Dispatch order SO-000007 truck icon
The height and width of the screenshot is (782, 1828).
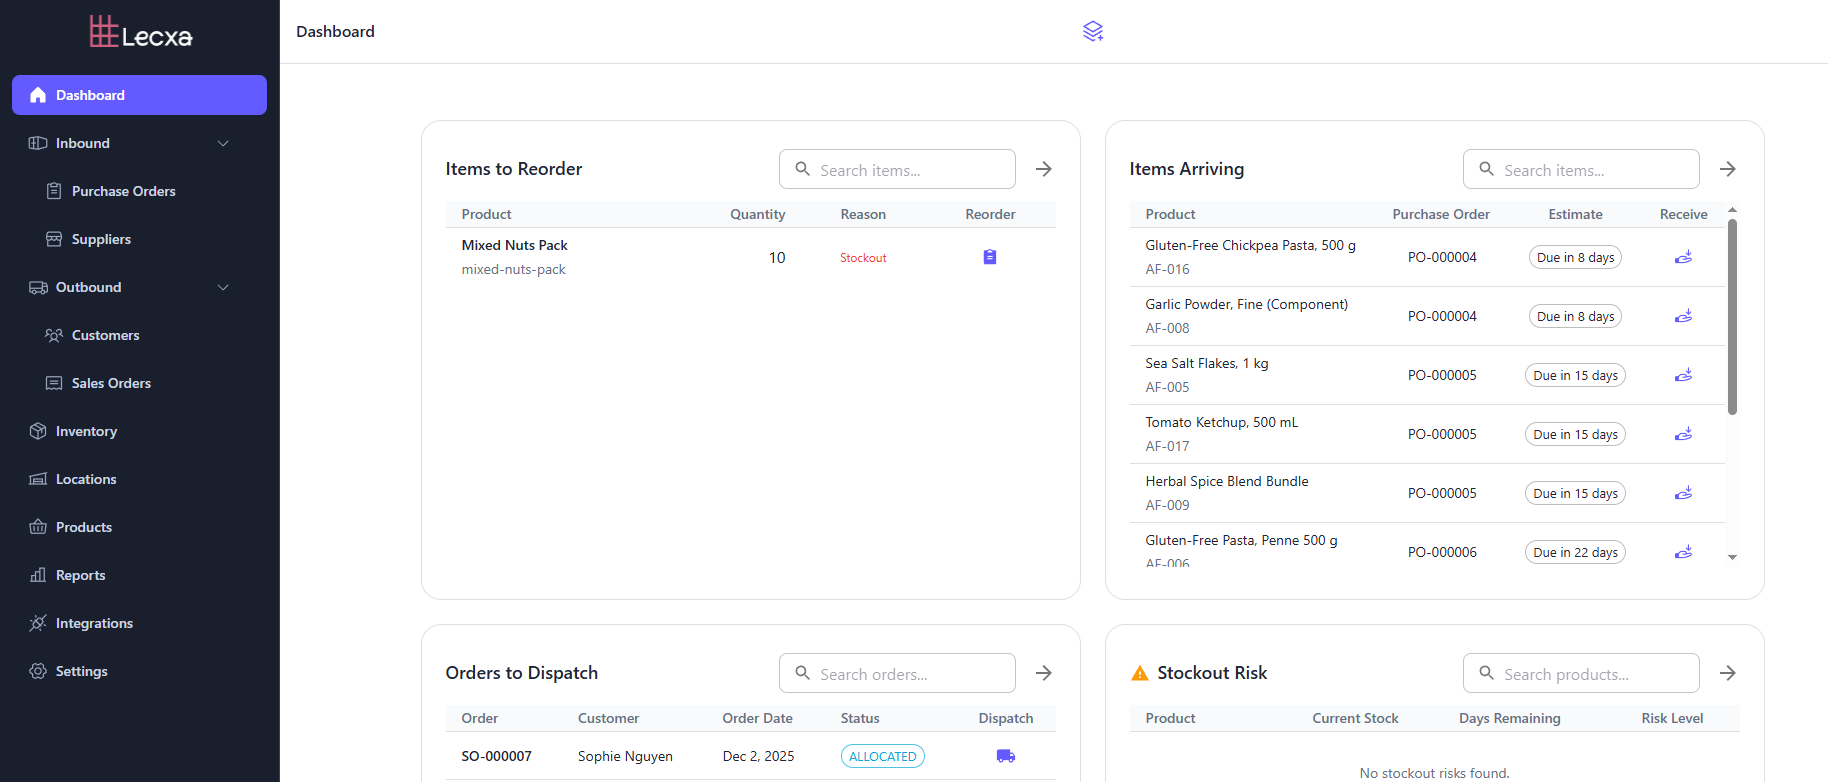tap(1005, 756)
